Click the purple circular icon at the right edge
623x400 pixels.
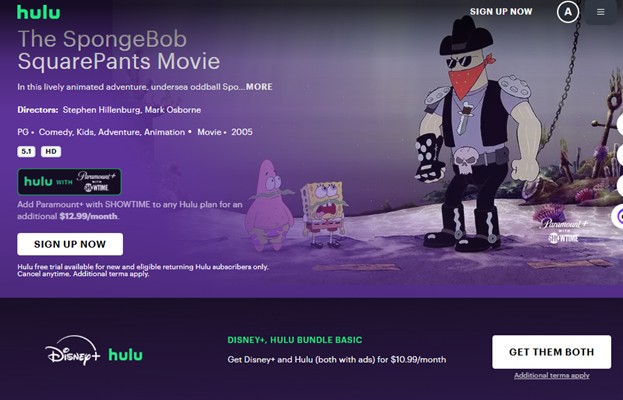(x=618, y=217)
